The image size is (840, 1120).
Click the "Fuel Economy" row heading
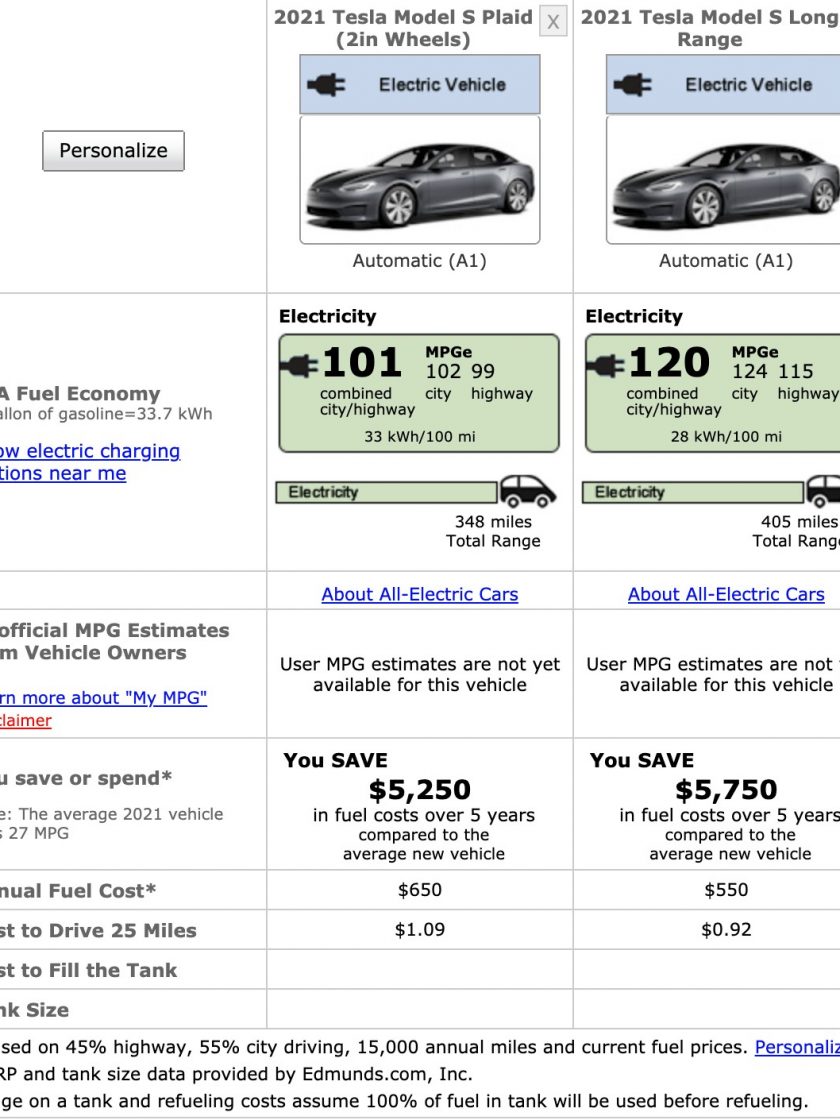(80, 394)
